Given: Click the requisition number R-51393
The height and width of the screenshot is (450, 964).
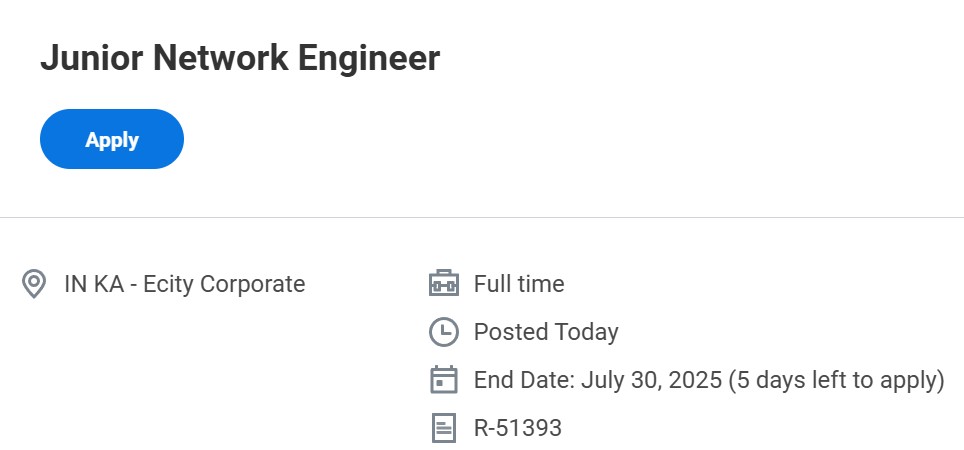Looking at the screenshot, I should coord(518,428).
